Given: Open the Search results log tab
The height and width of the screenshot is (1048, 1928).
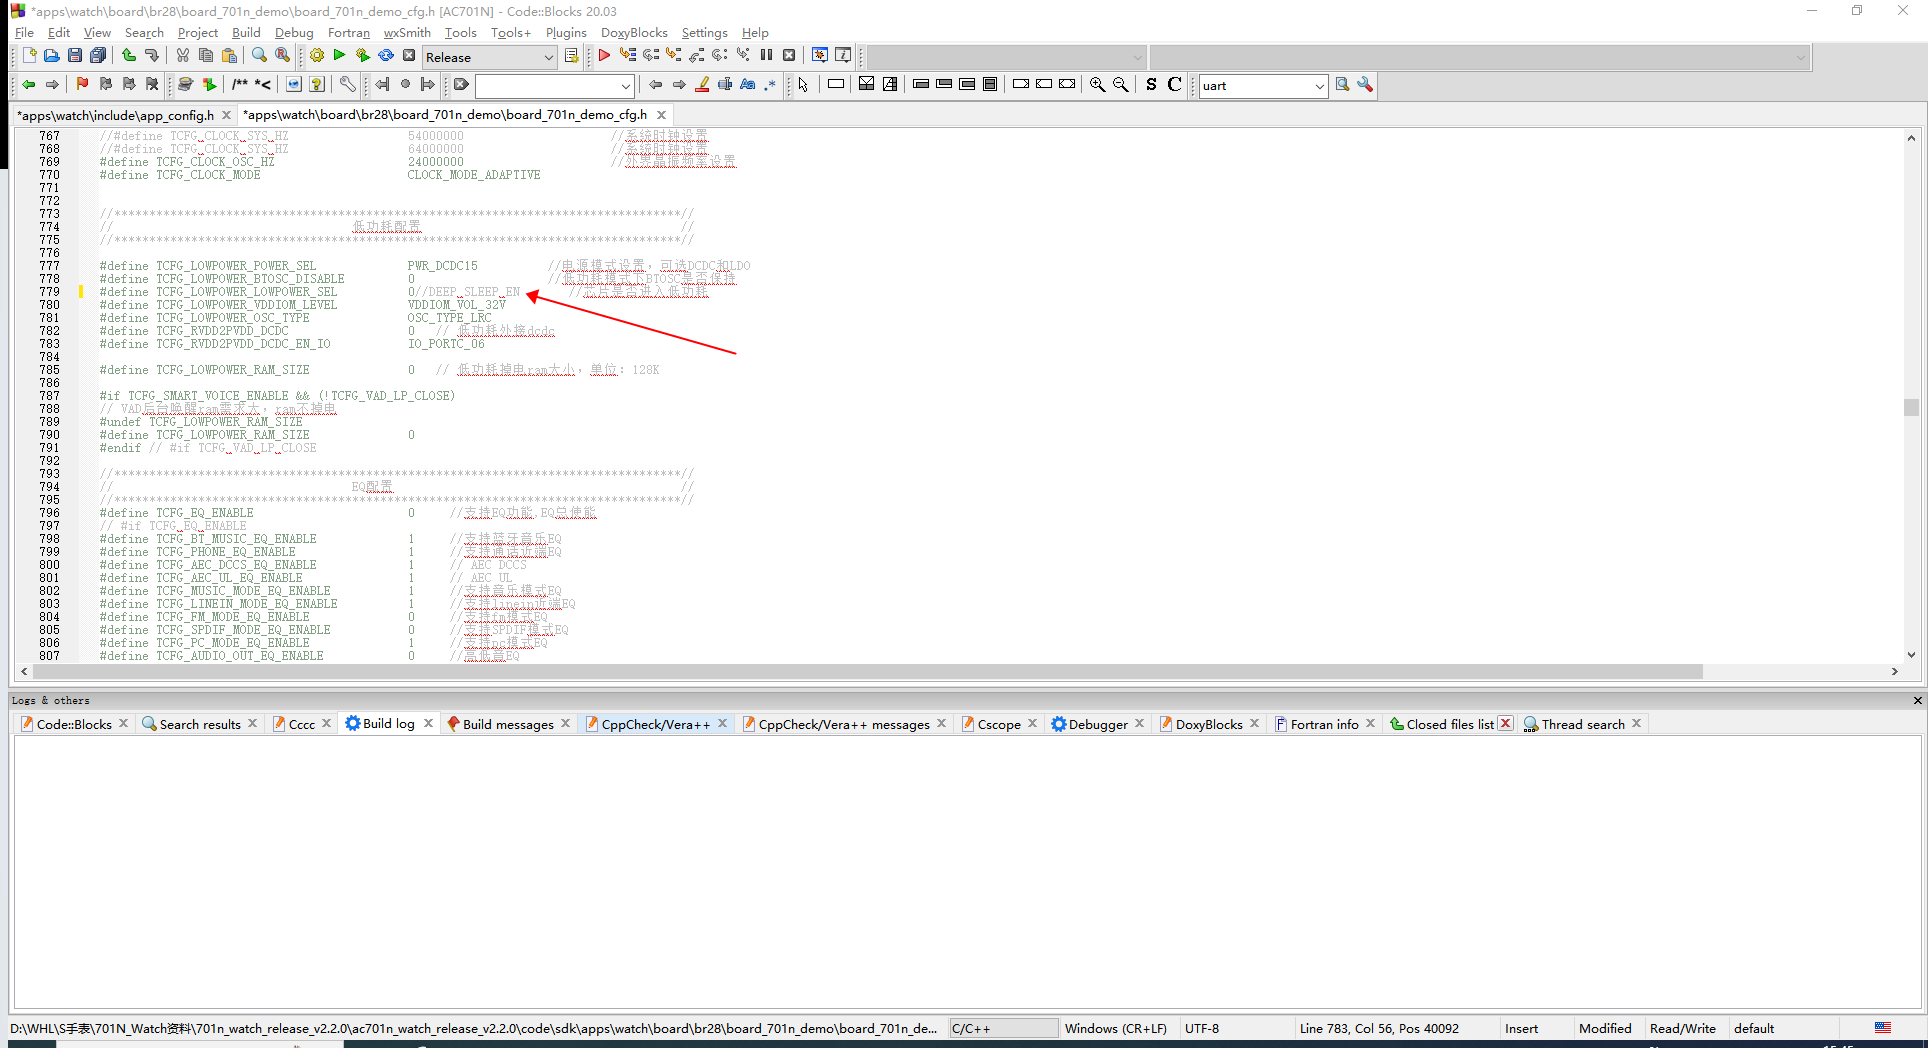Looking at the screenshot, I should tap(200, 724).
